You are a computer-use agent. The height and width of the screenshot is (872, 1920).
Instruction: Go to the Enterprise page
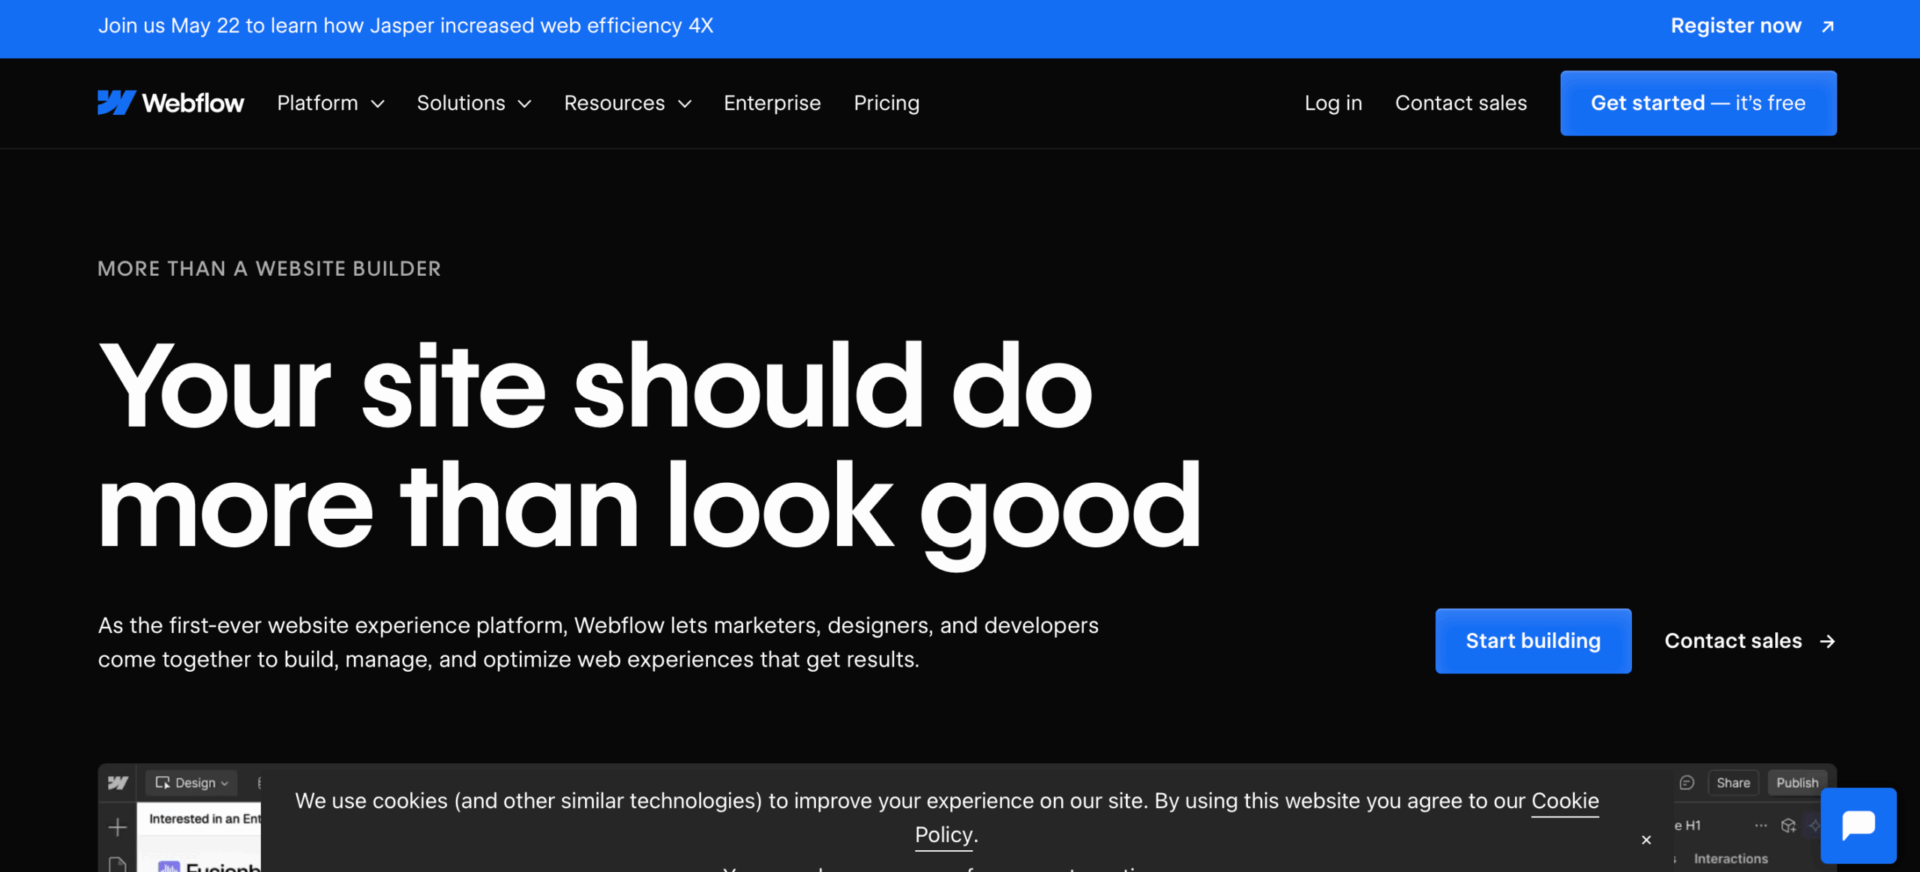tap(772, 103)
